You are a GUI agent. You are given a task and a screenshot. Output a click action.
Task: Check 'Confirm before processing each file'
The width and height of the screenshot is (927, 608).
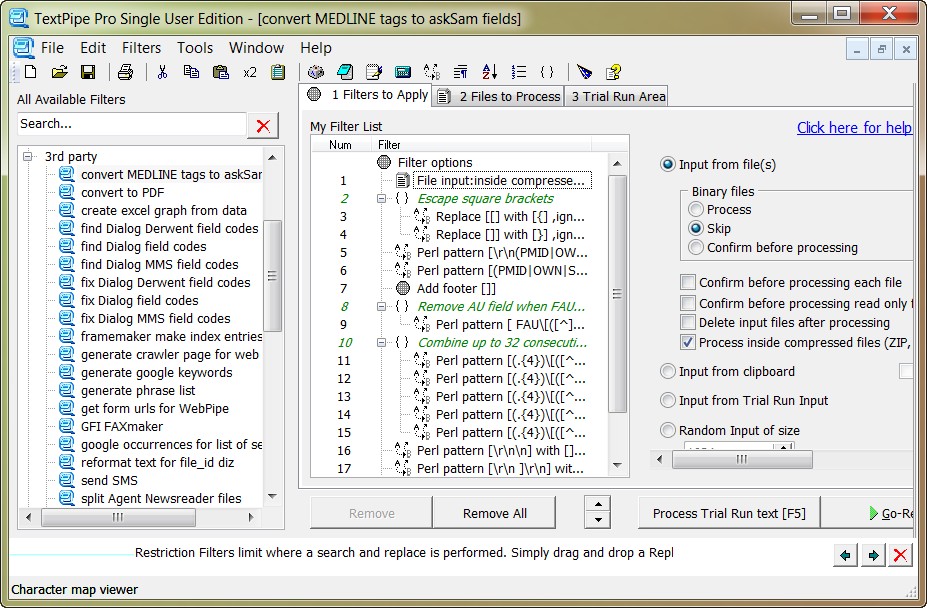(688, 282)
